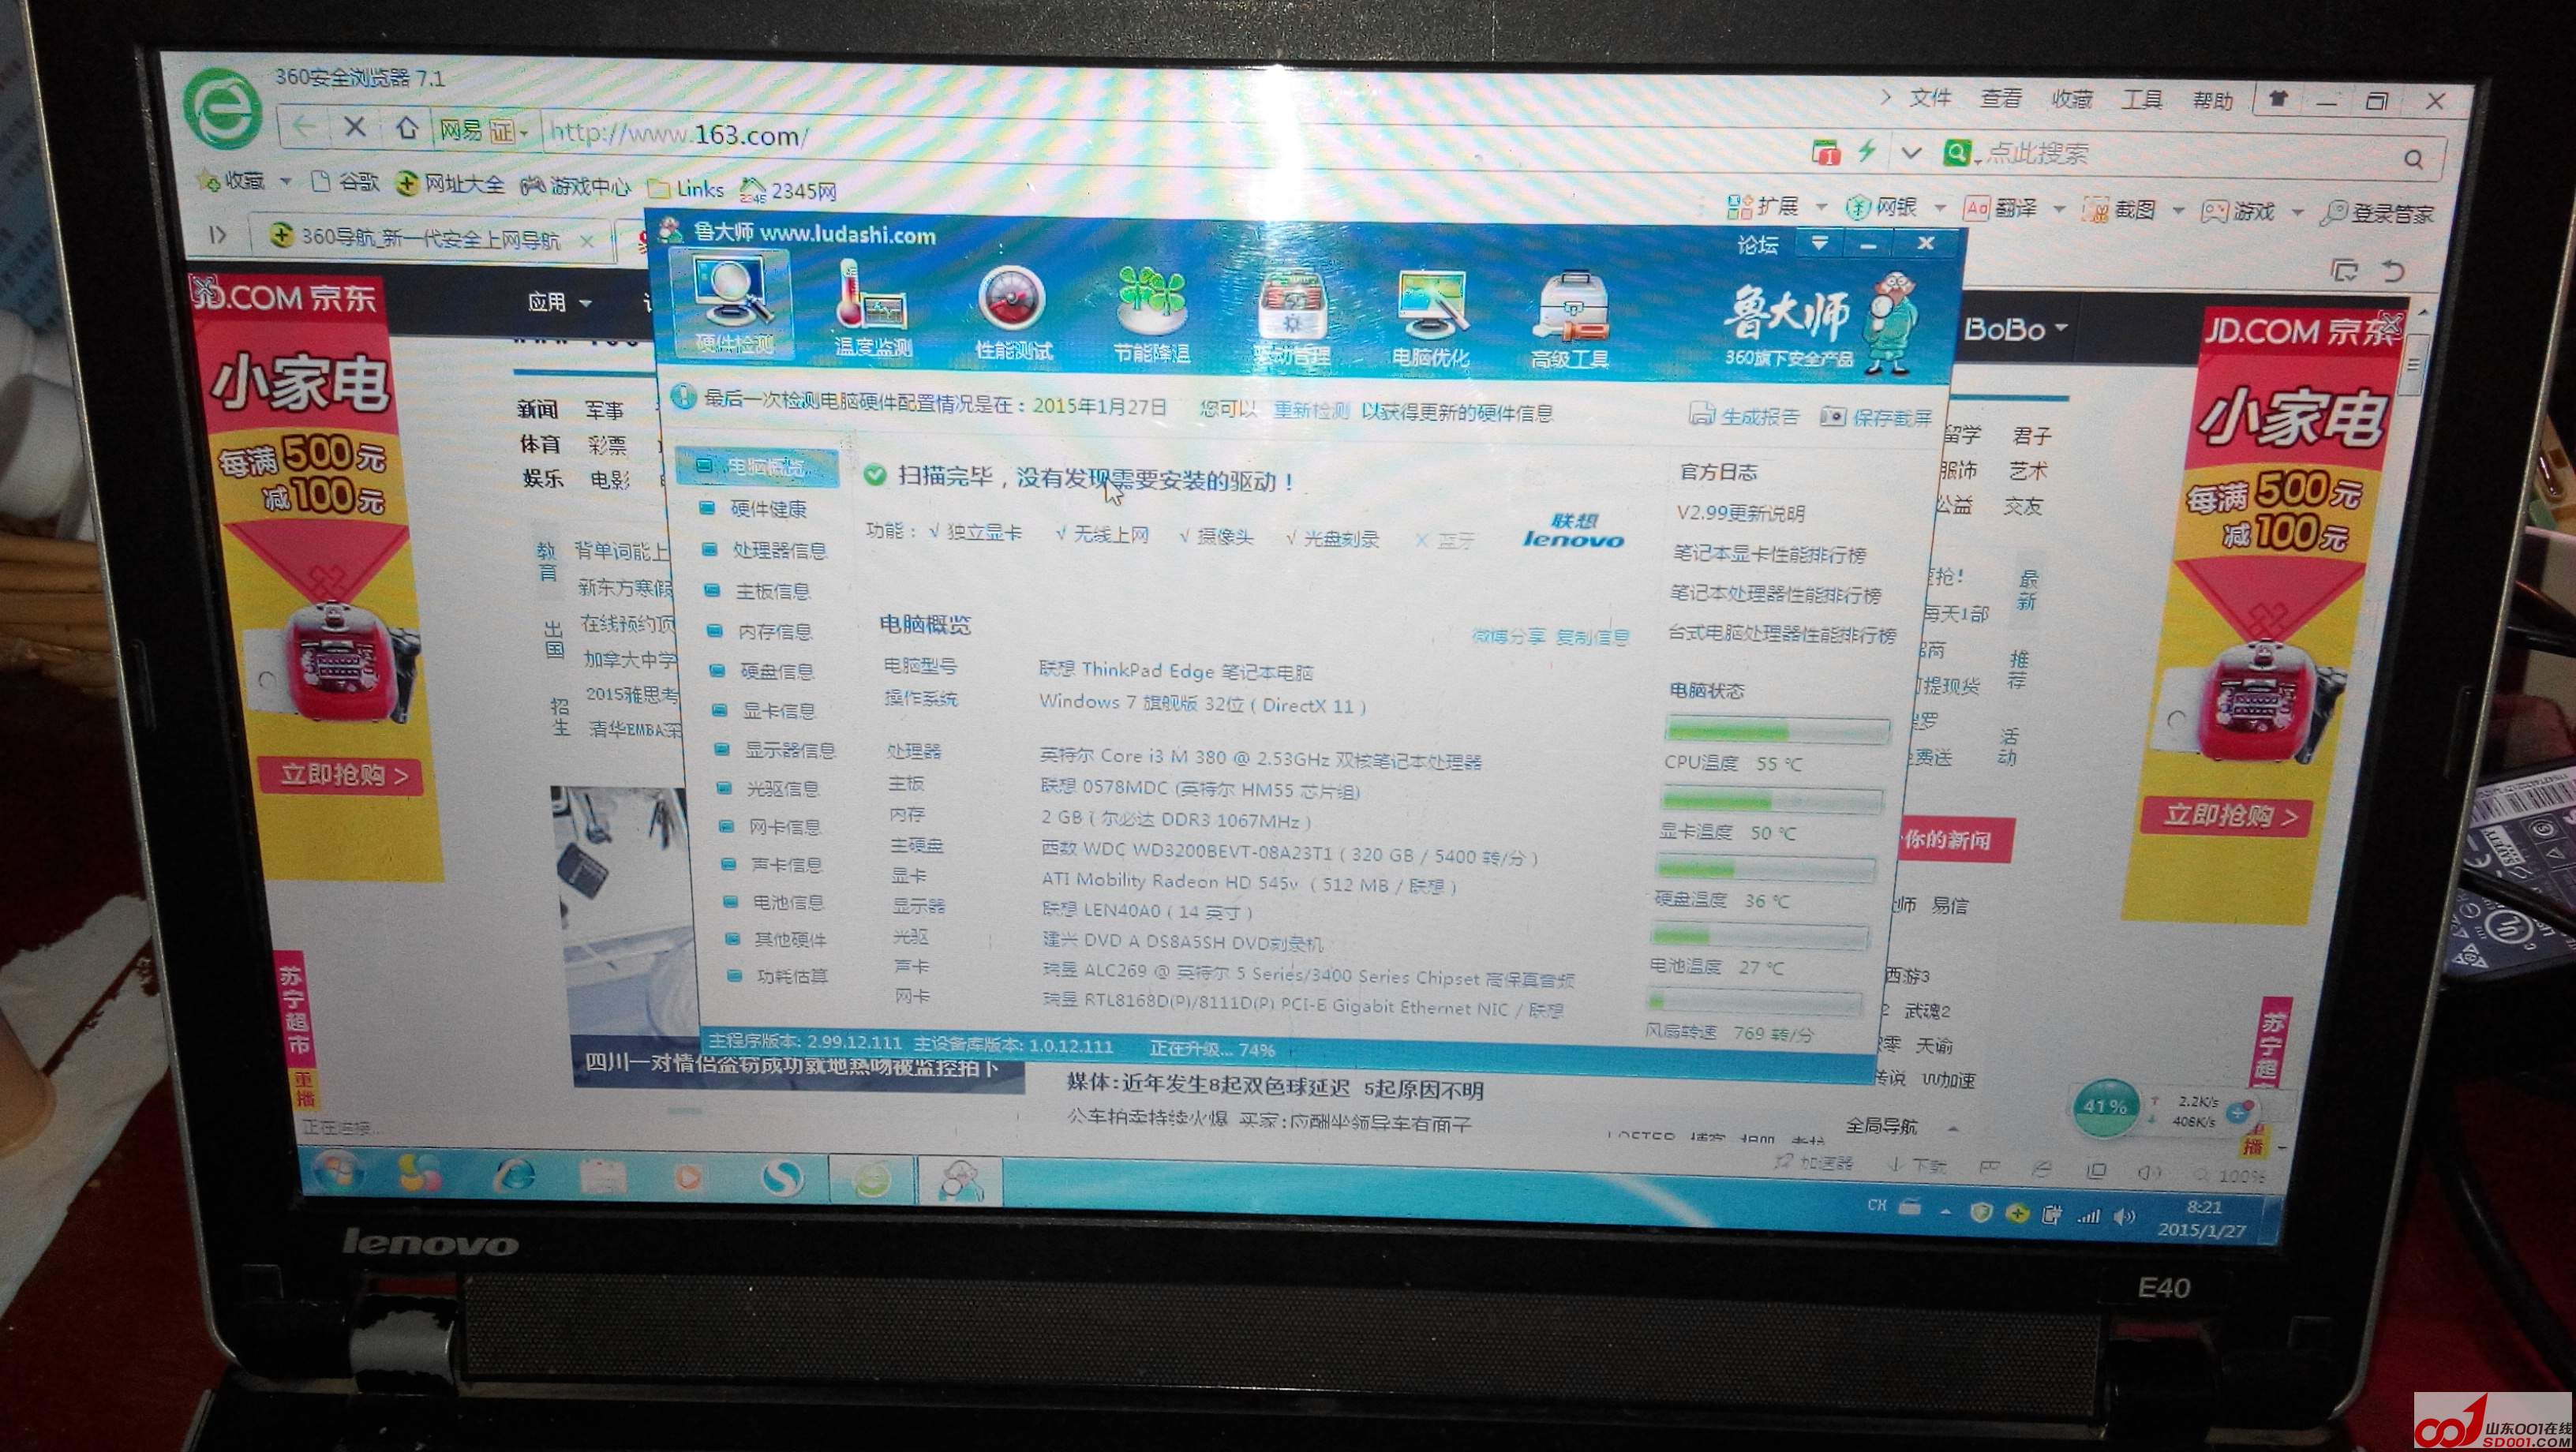
Task: Open Sogou browser taskbar icon
Action: tap(782, 1178)
